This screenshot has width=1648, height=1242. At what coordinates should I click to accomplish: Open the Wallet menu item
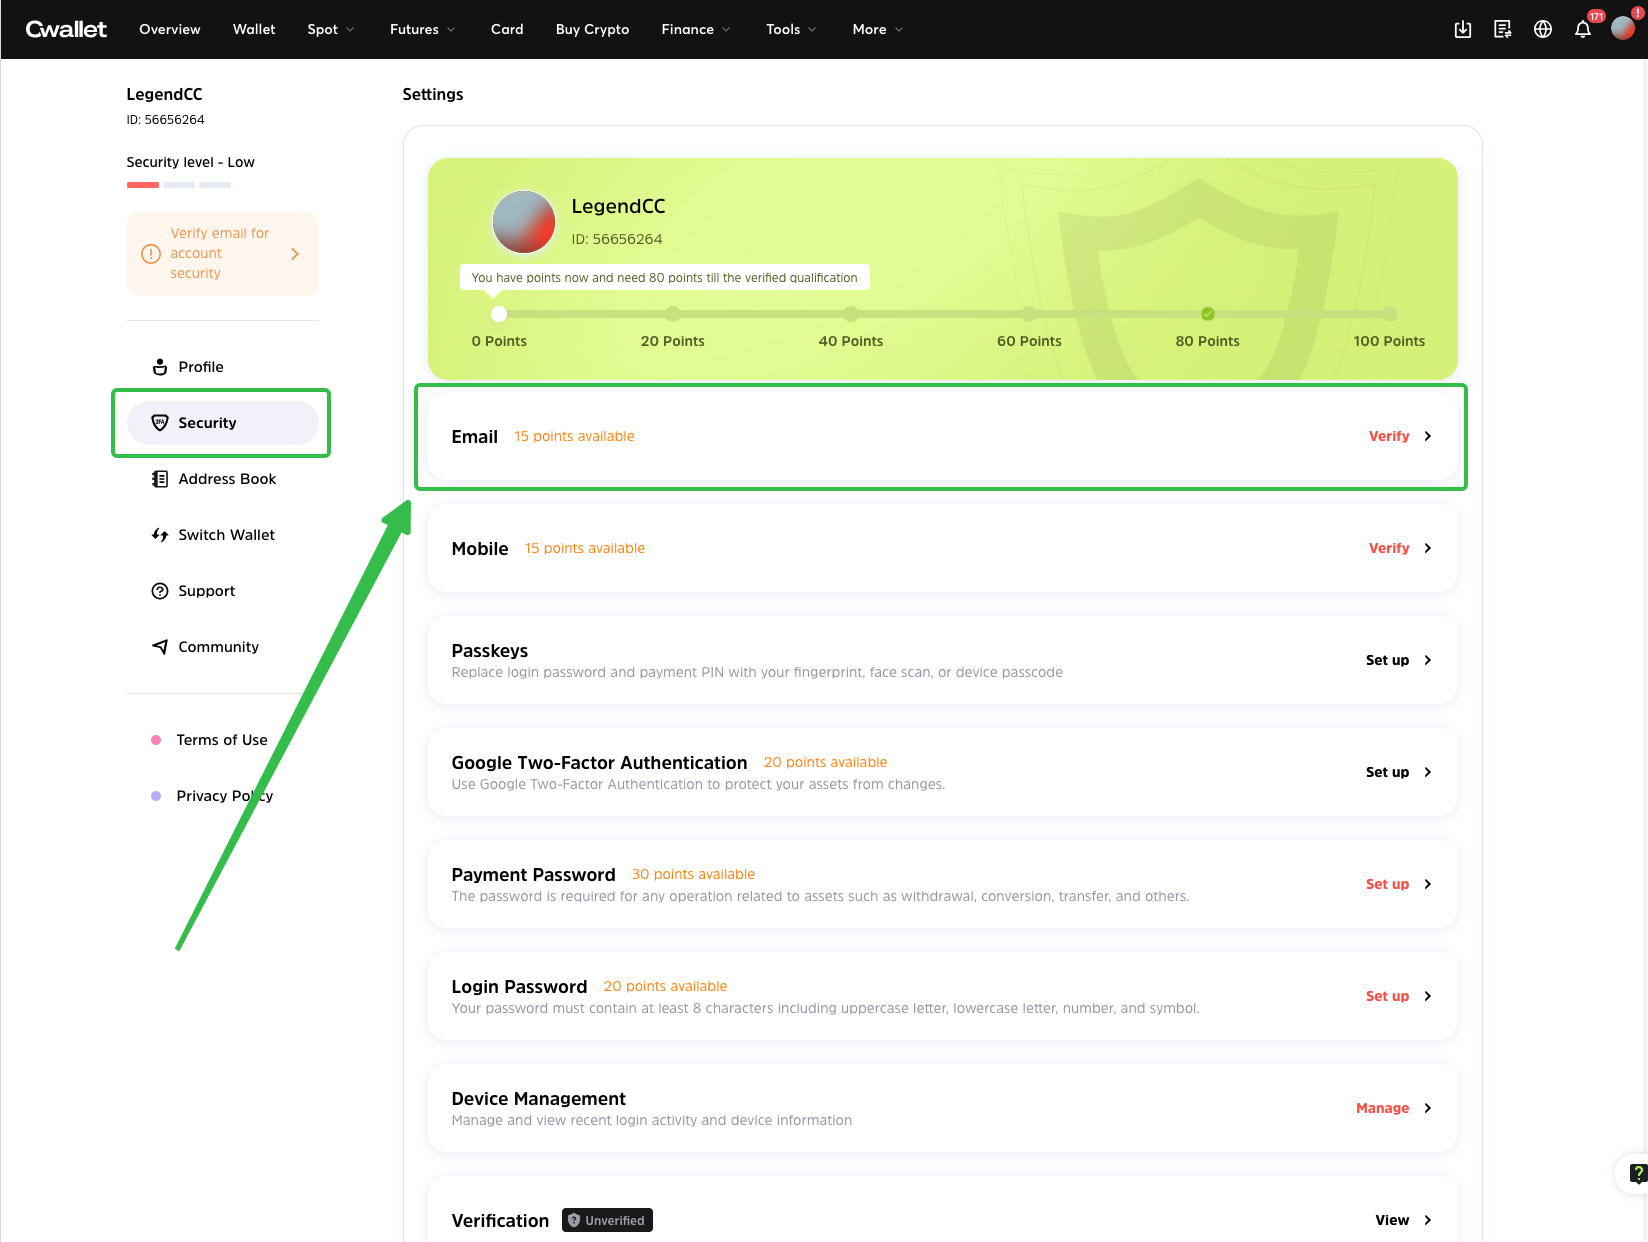254,29
